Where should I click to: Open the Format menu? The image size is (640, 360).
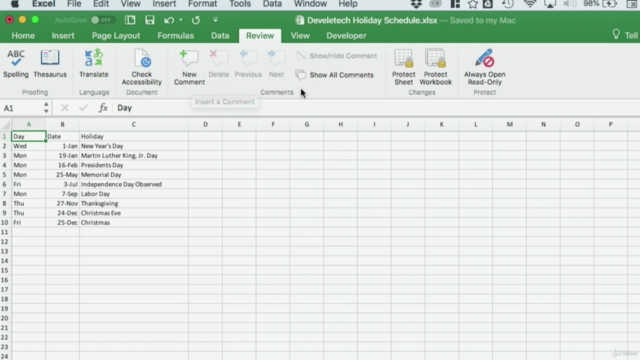(x=202, y=4)
